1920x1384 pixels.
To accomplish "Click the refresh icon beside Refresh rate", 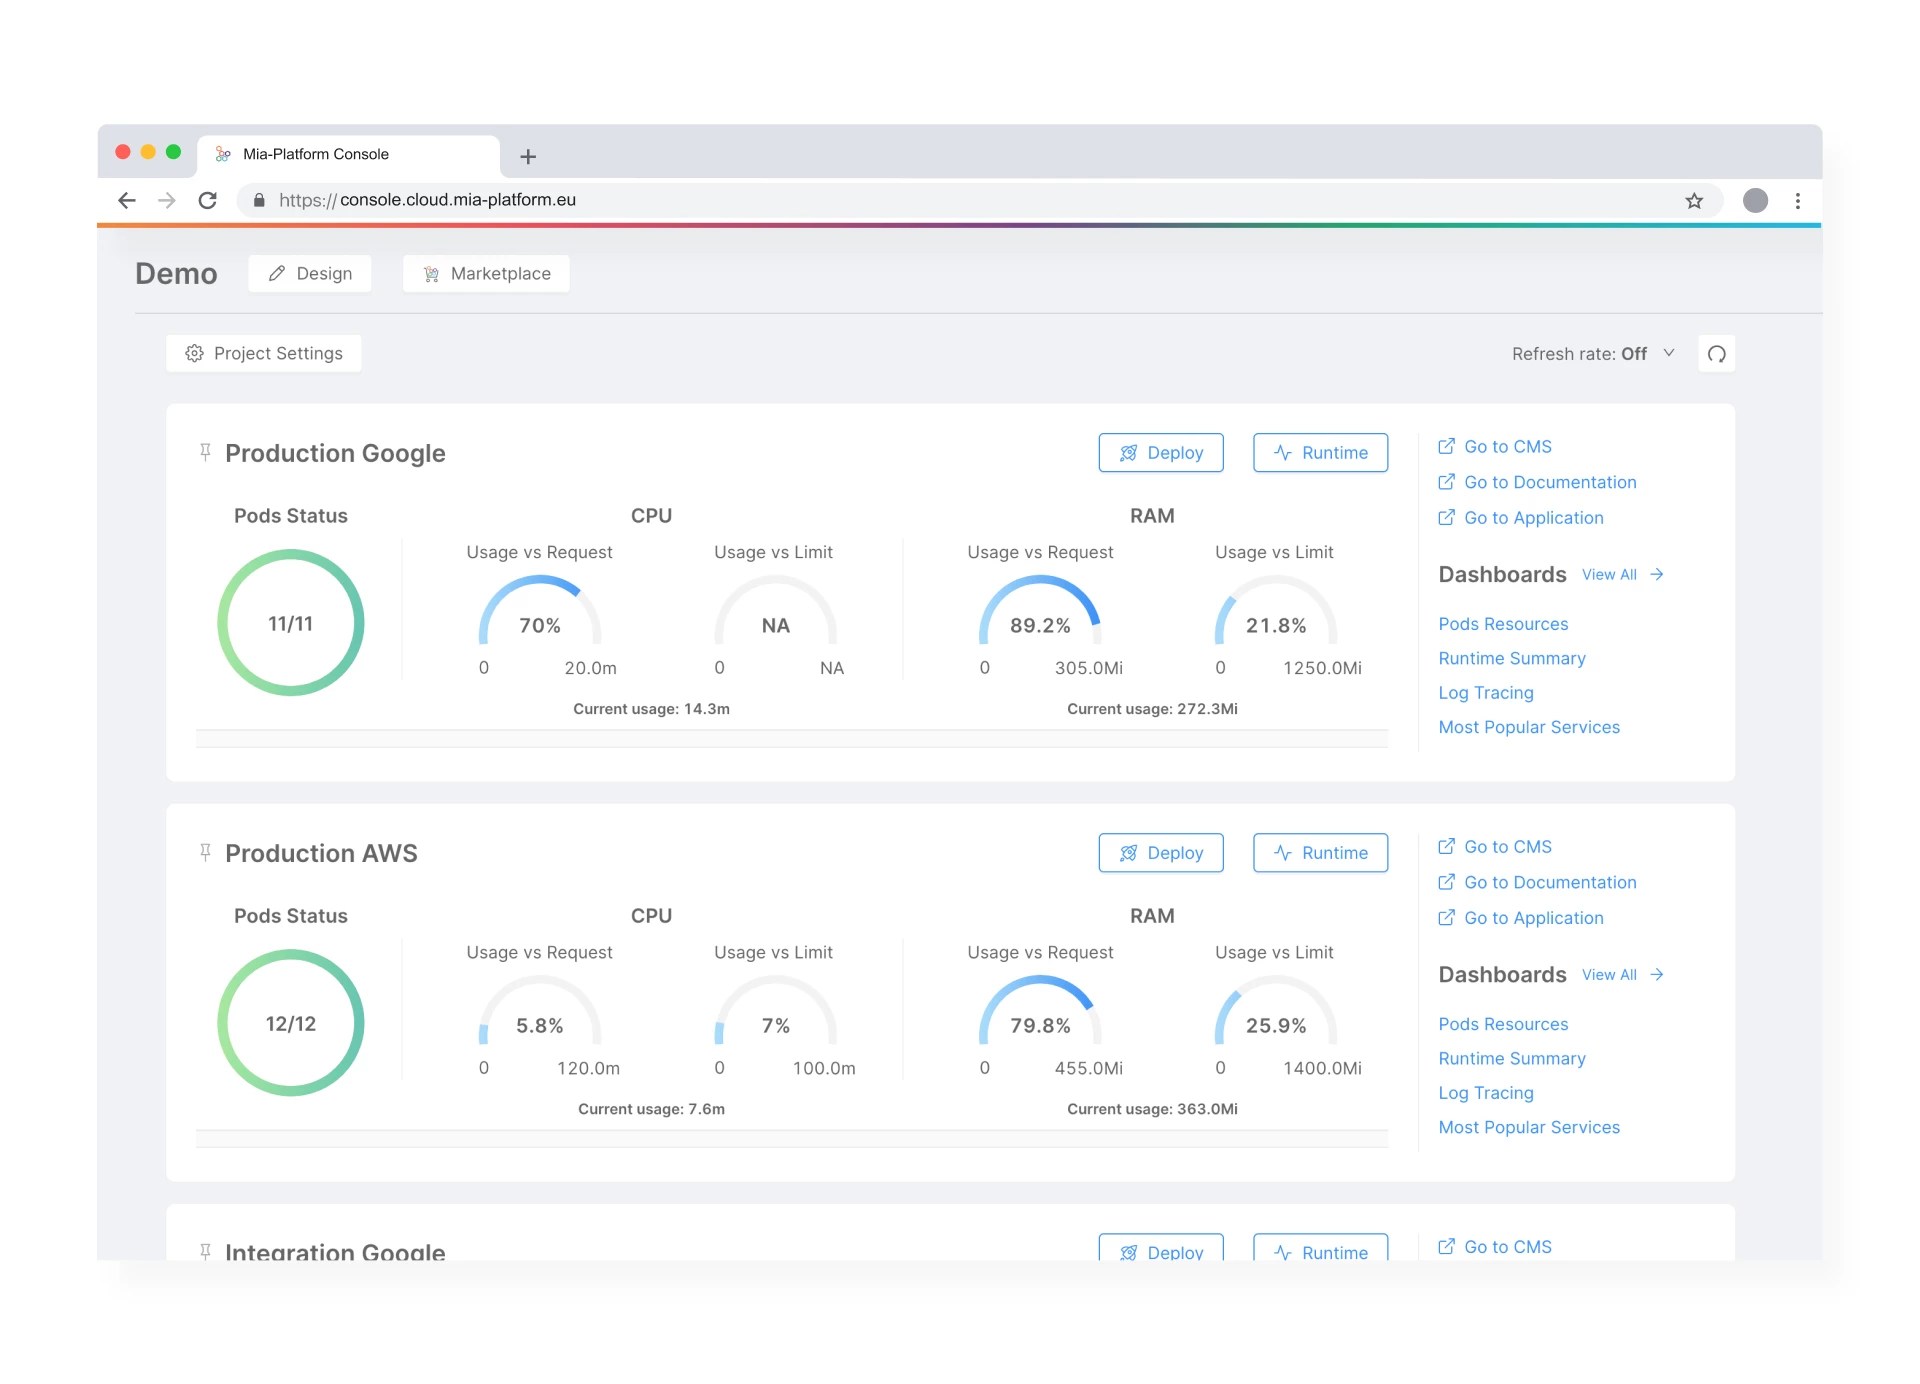I will pos(1716,354).
